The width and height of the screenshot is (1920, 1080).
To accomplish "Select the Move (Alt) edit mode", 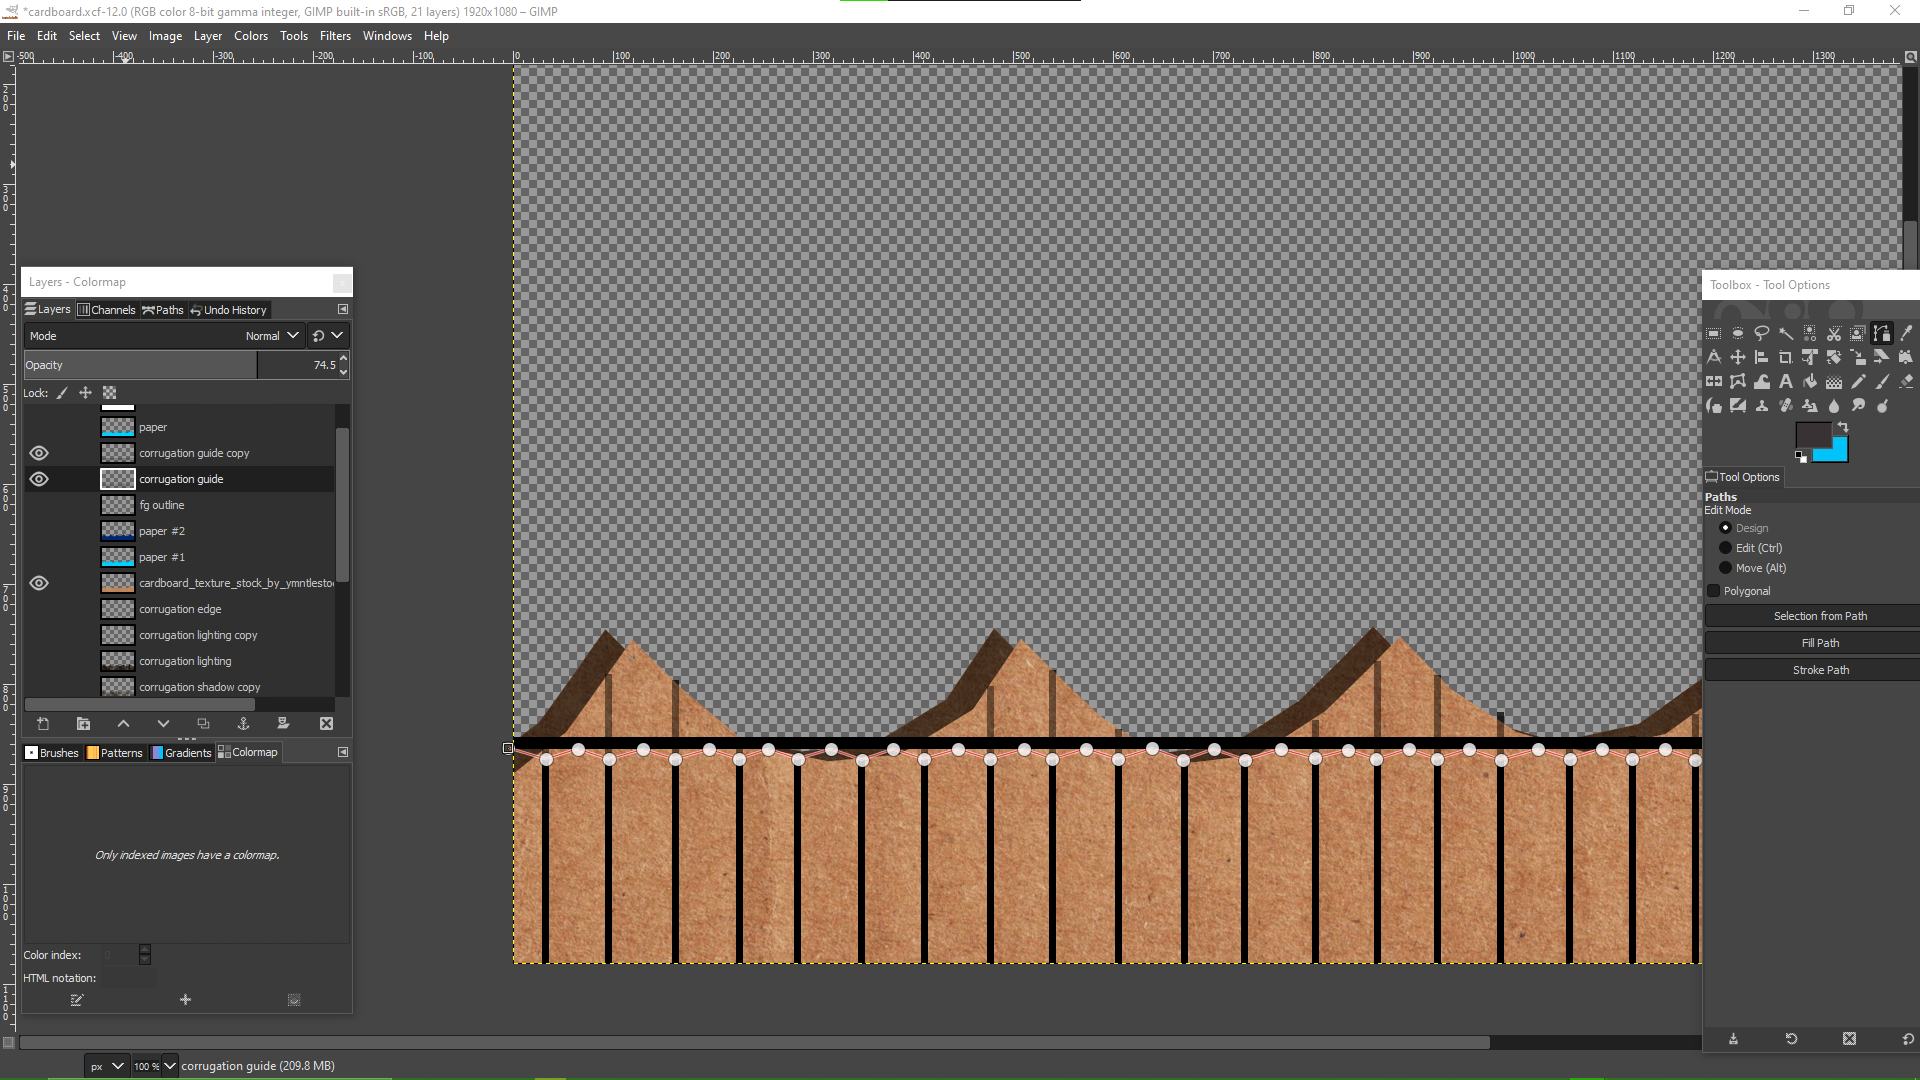I will [1726, 568].
